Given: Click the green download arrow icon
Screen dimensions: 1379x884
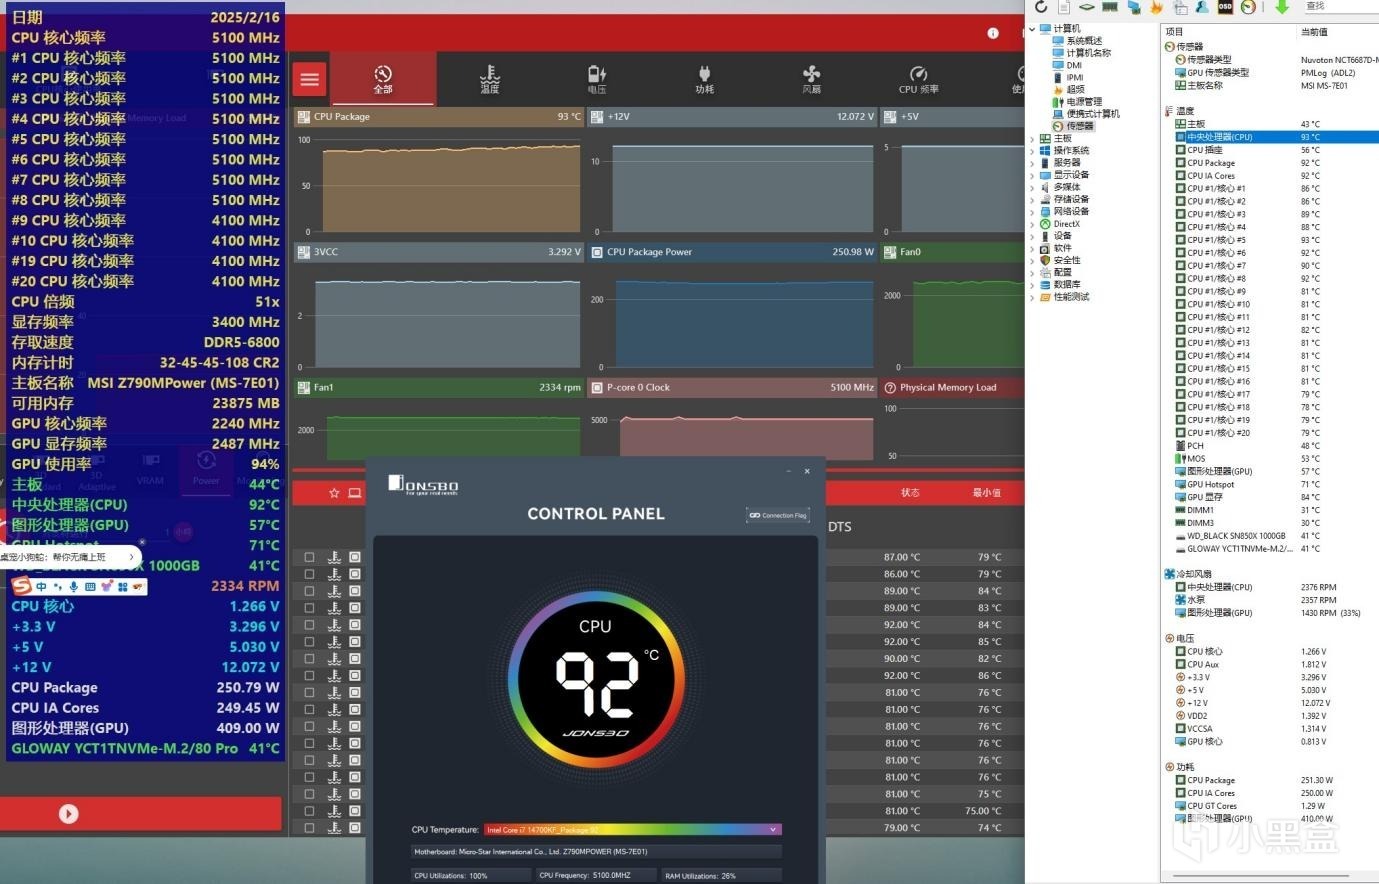Looking at the screenshot, I should pos(1281,7).
